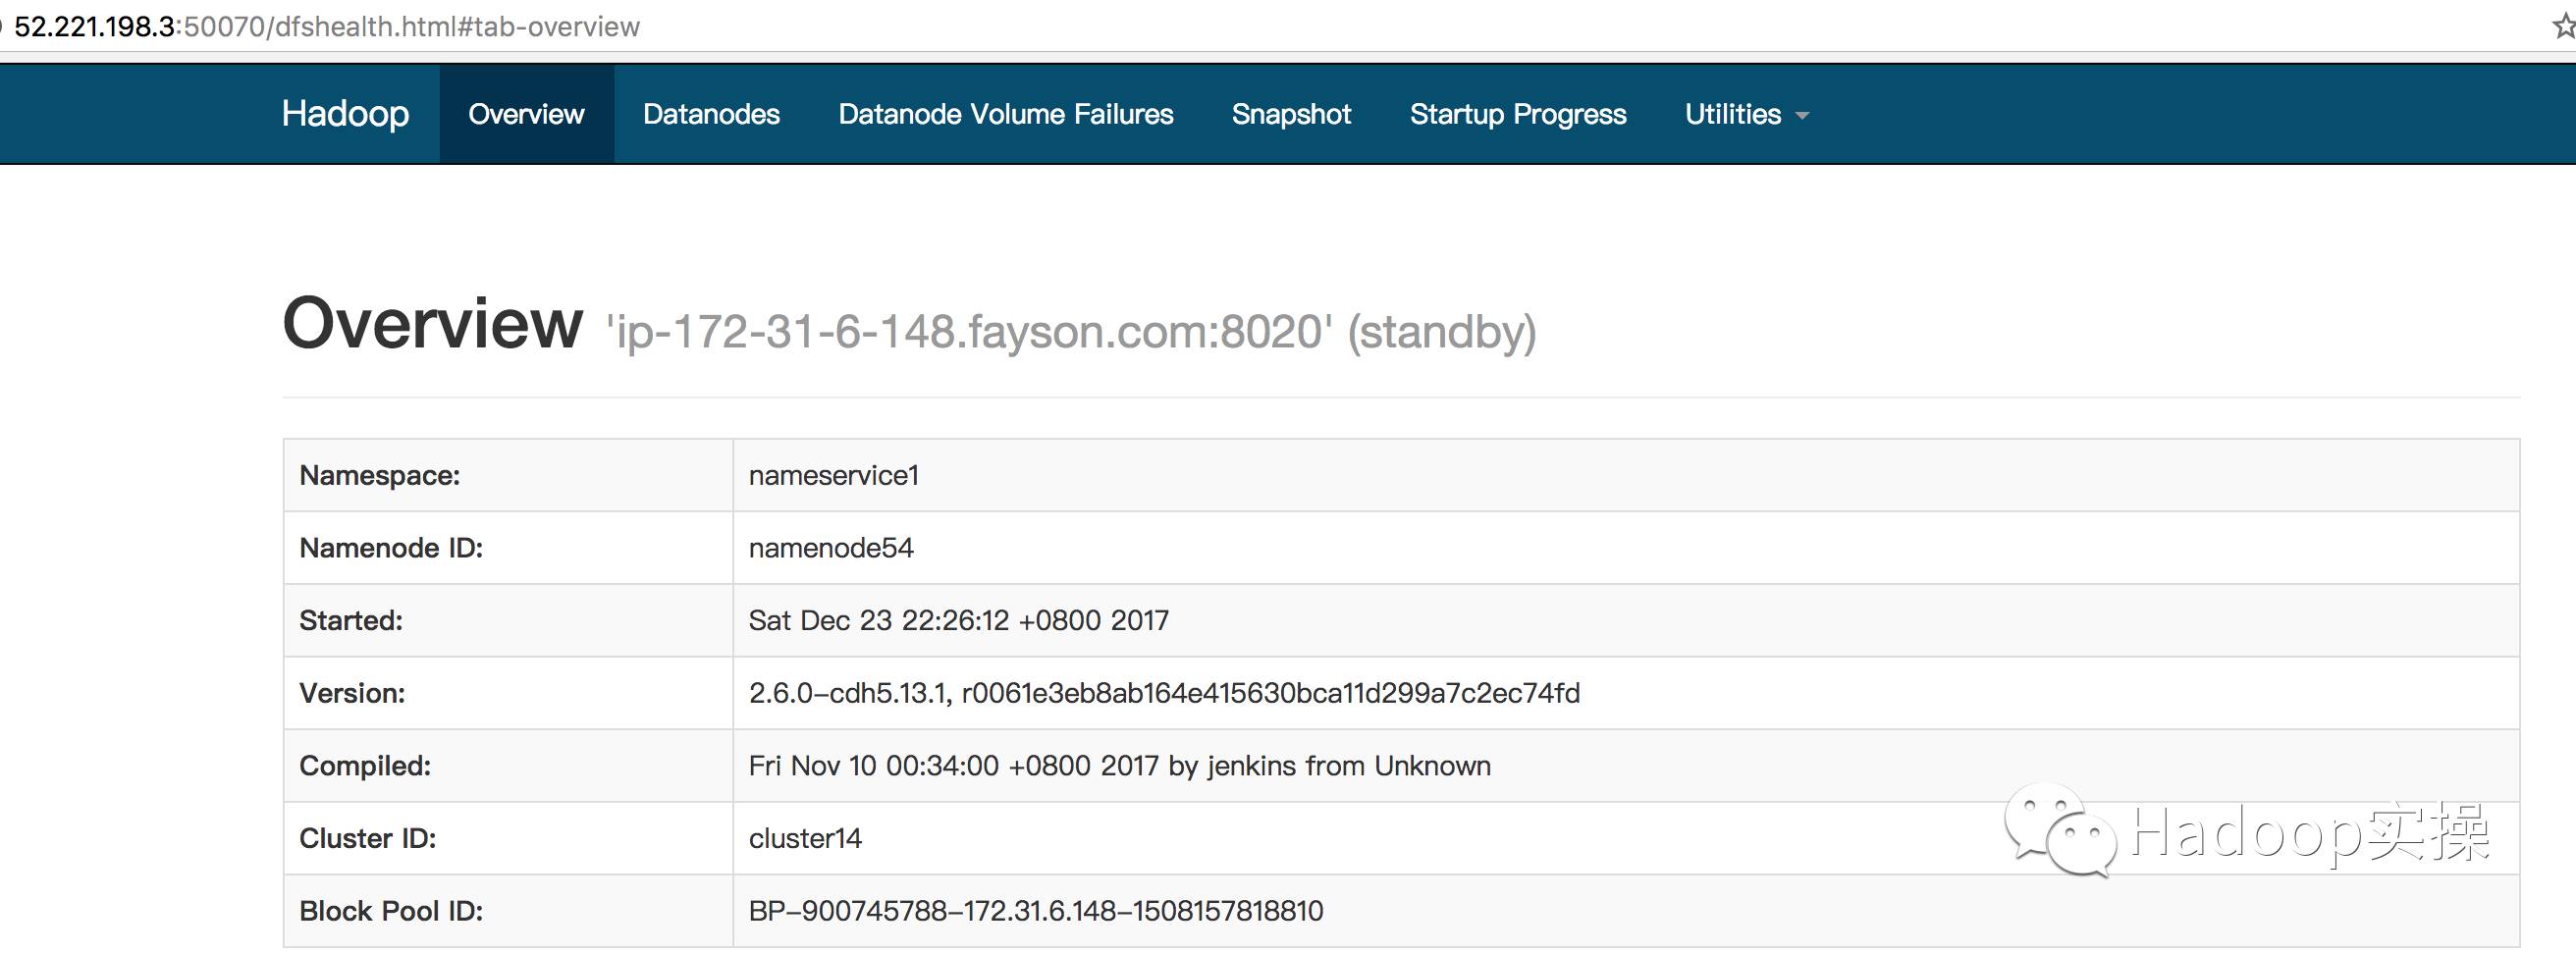Click the cdh5.13.1 version string
The width and height of the screenshot is (2576, 954).
(x=1164, y=693)
